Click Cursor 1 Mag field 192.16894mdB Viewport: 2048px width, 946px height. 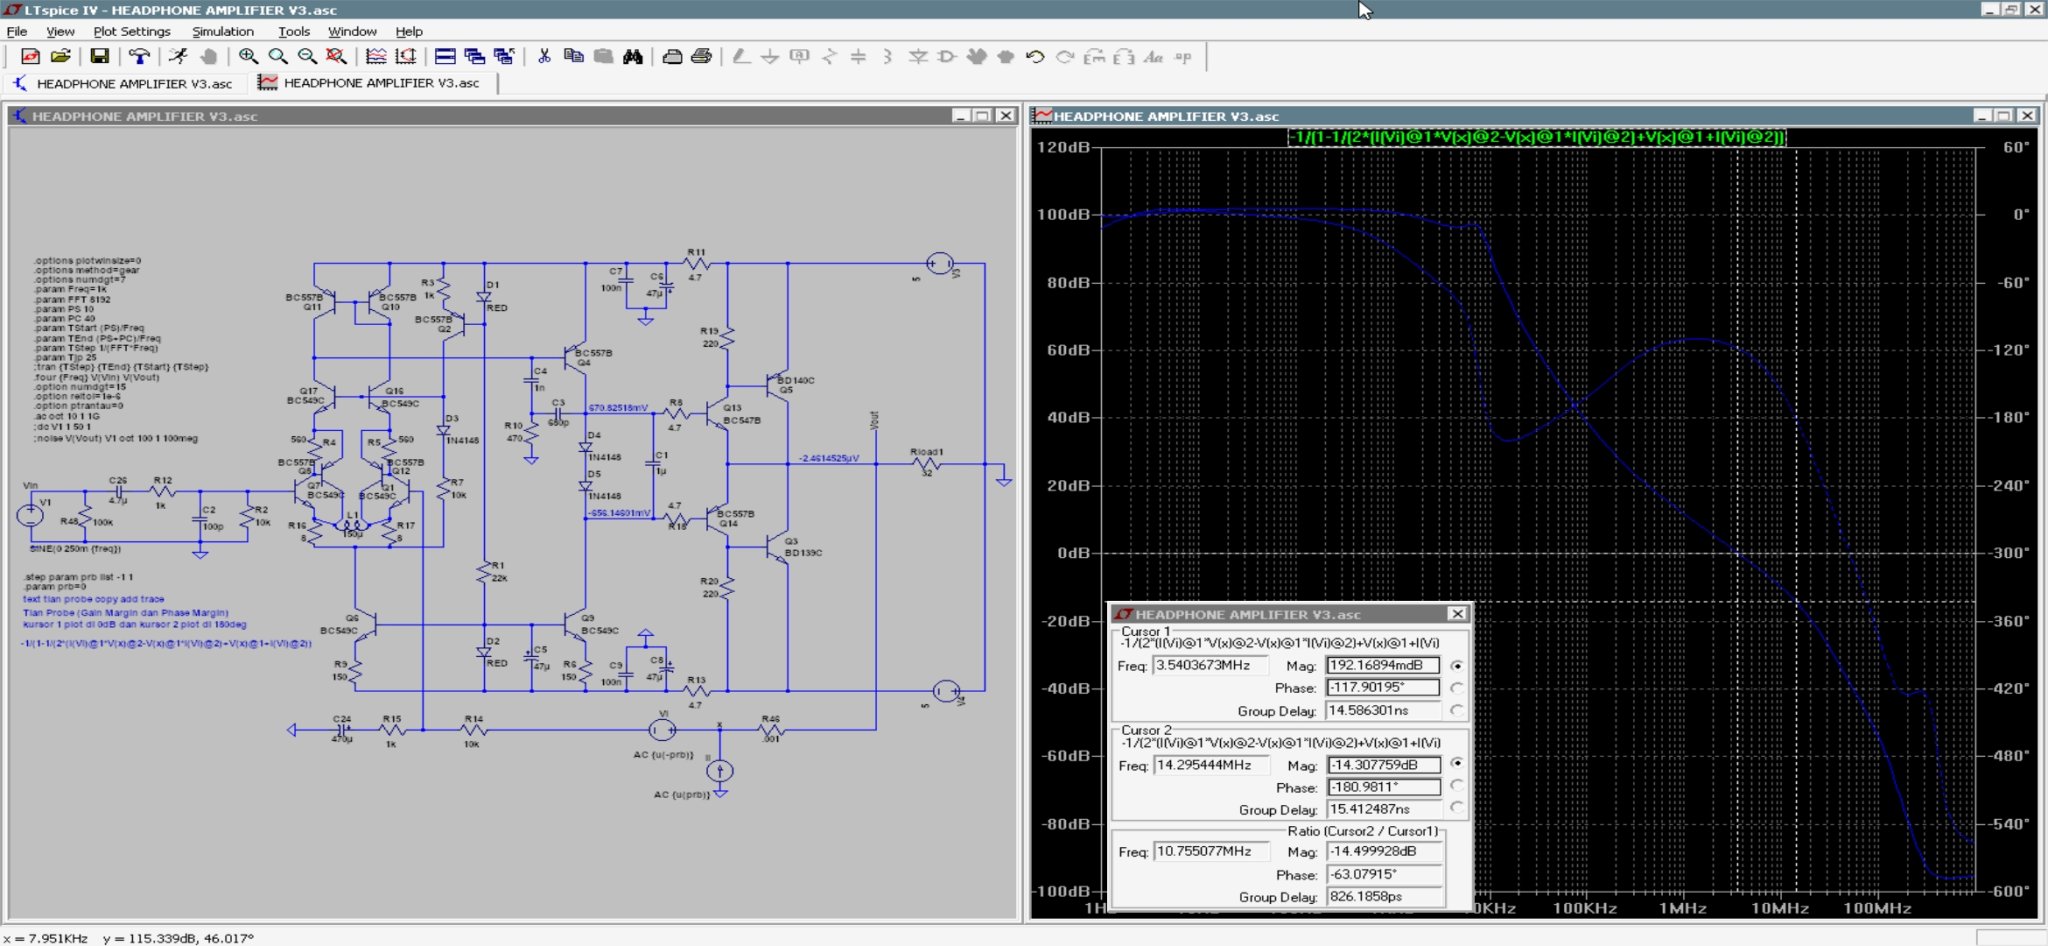(1383, 665)
